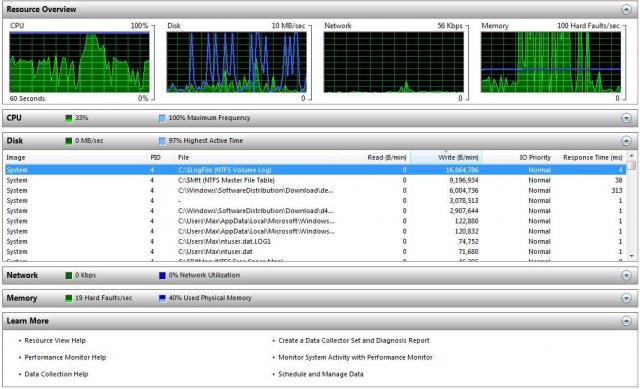Click the Learn More section title

27,321
